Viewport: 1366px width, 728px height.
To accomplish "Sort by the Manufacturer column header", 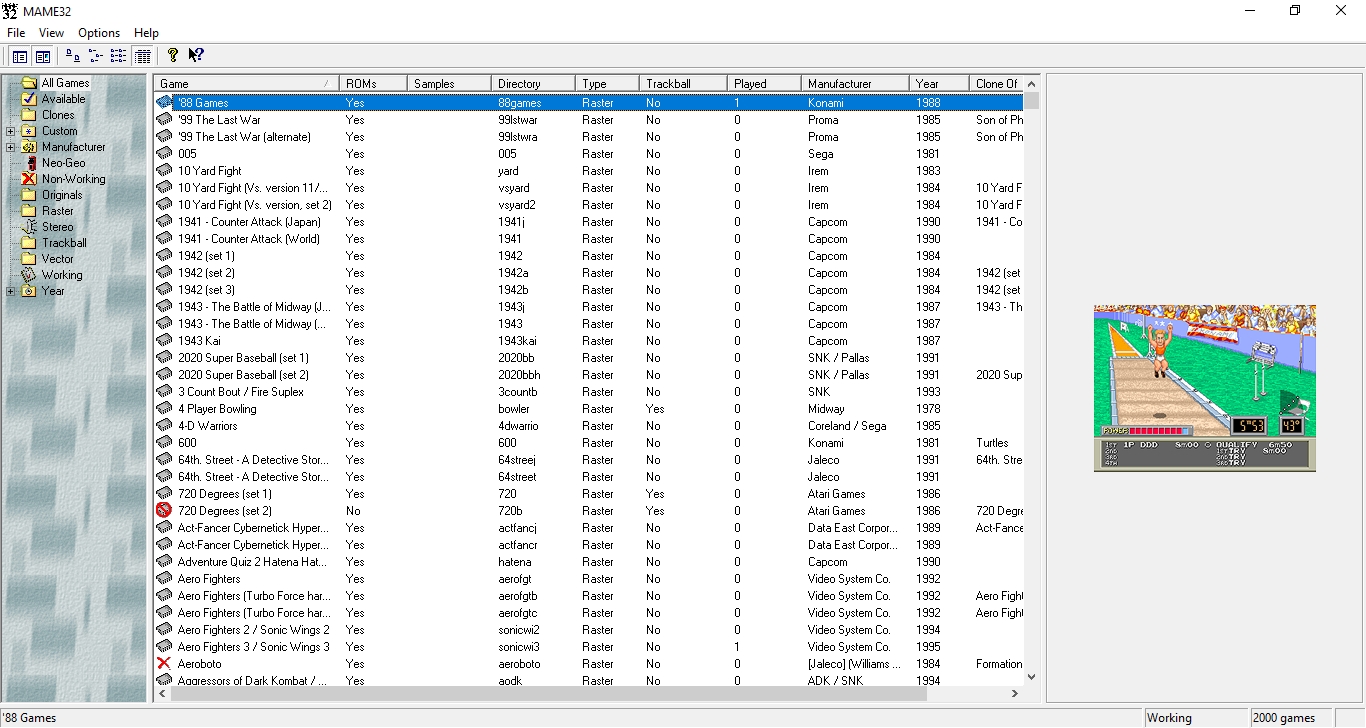I will pyautogui.click(x=855, y=84).
